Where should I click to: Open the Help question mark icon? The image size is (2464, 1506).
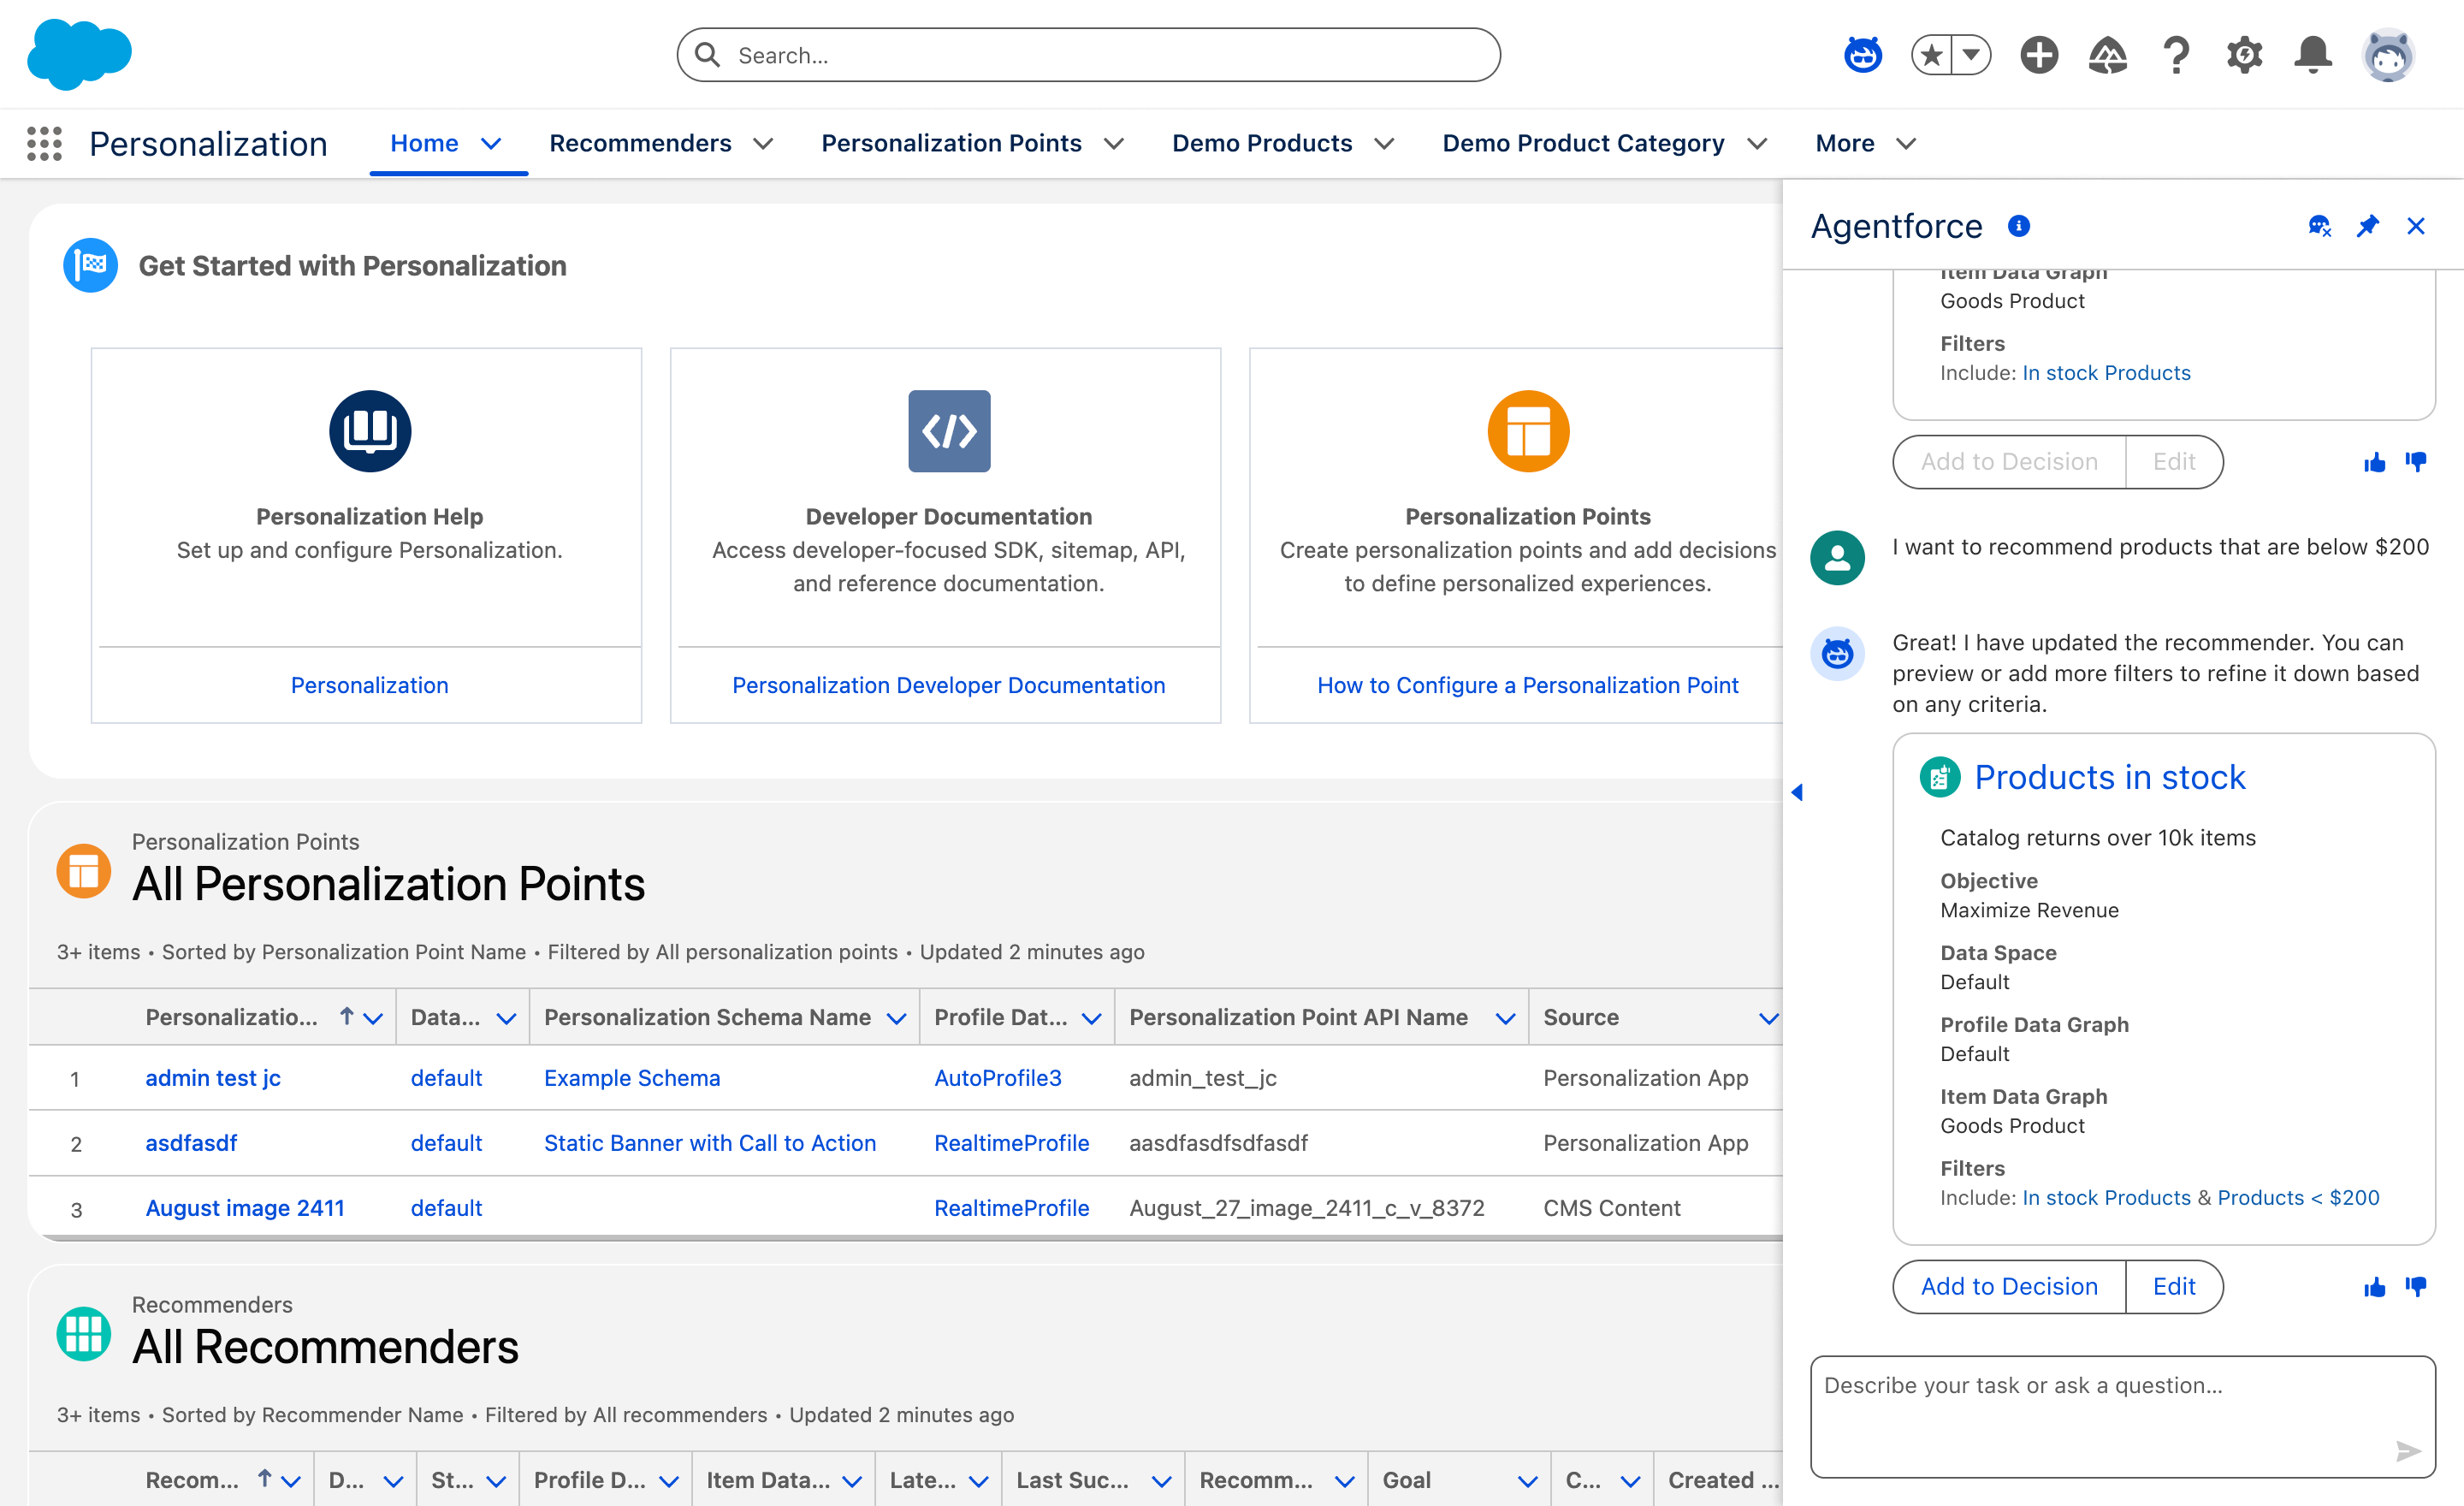[2176, 54]
